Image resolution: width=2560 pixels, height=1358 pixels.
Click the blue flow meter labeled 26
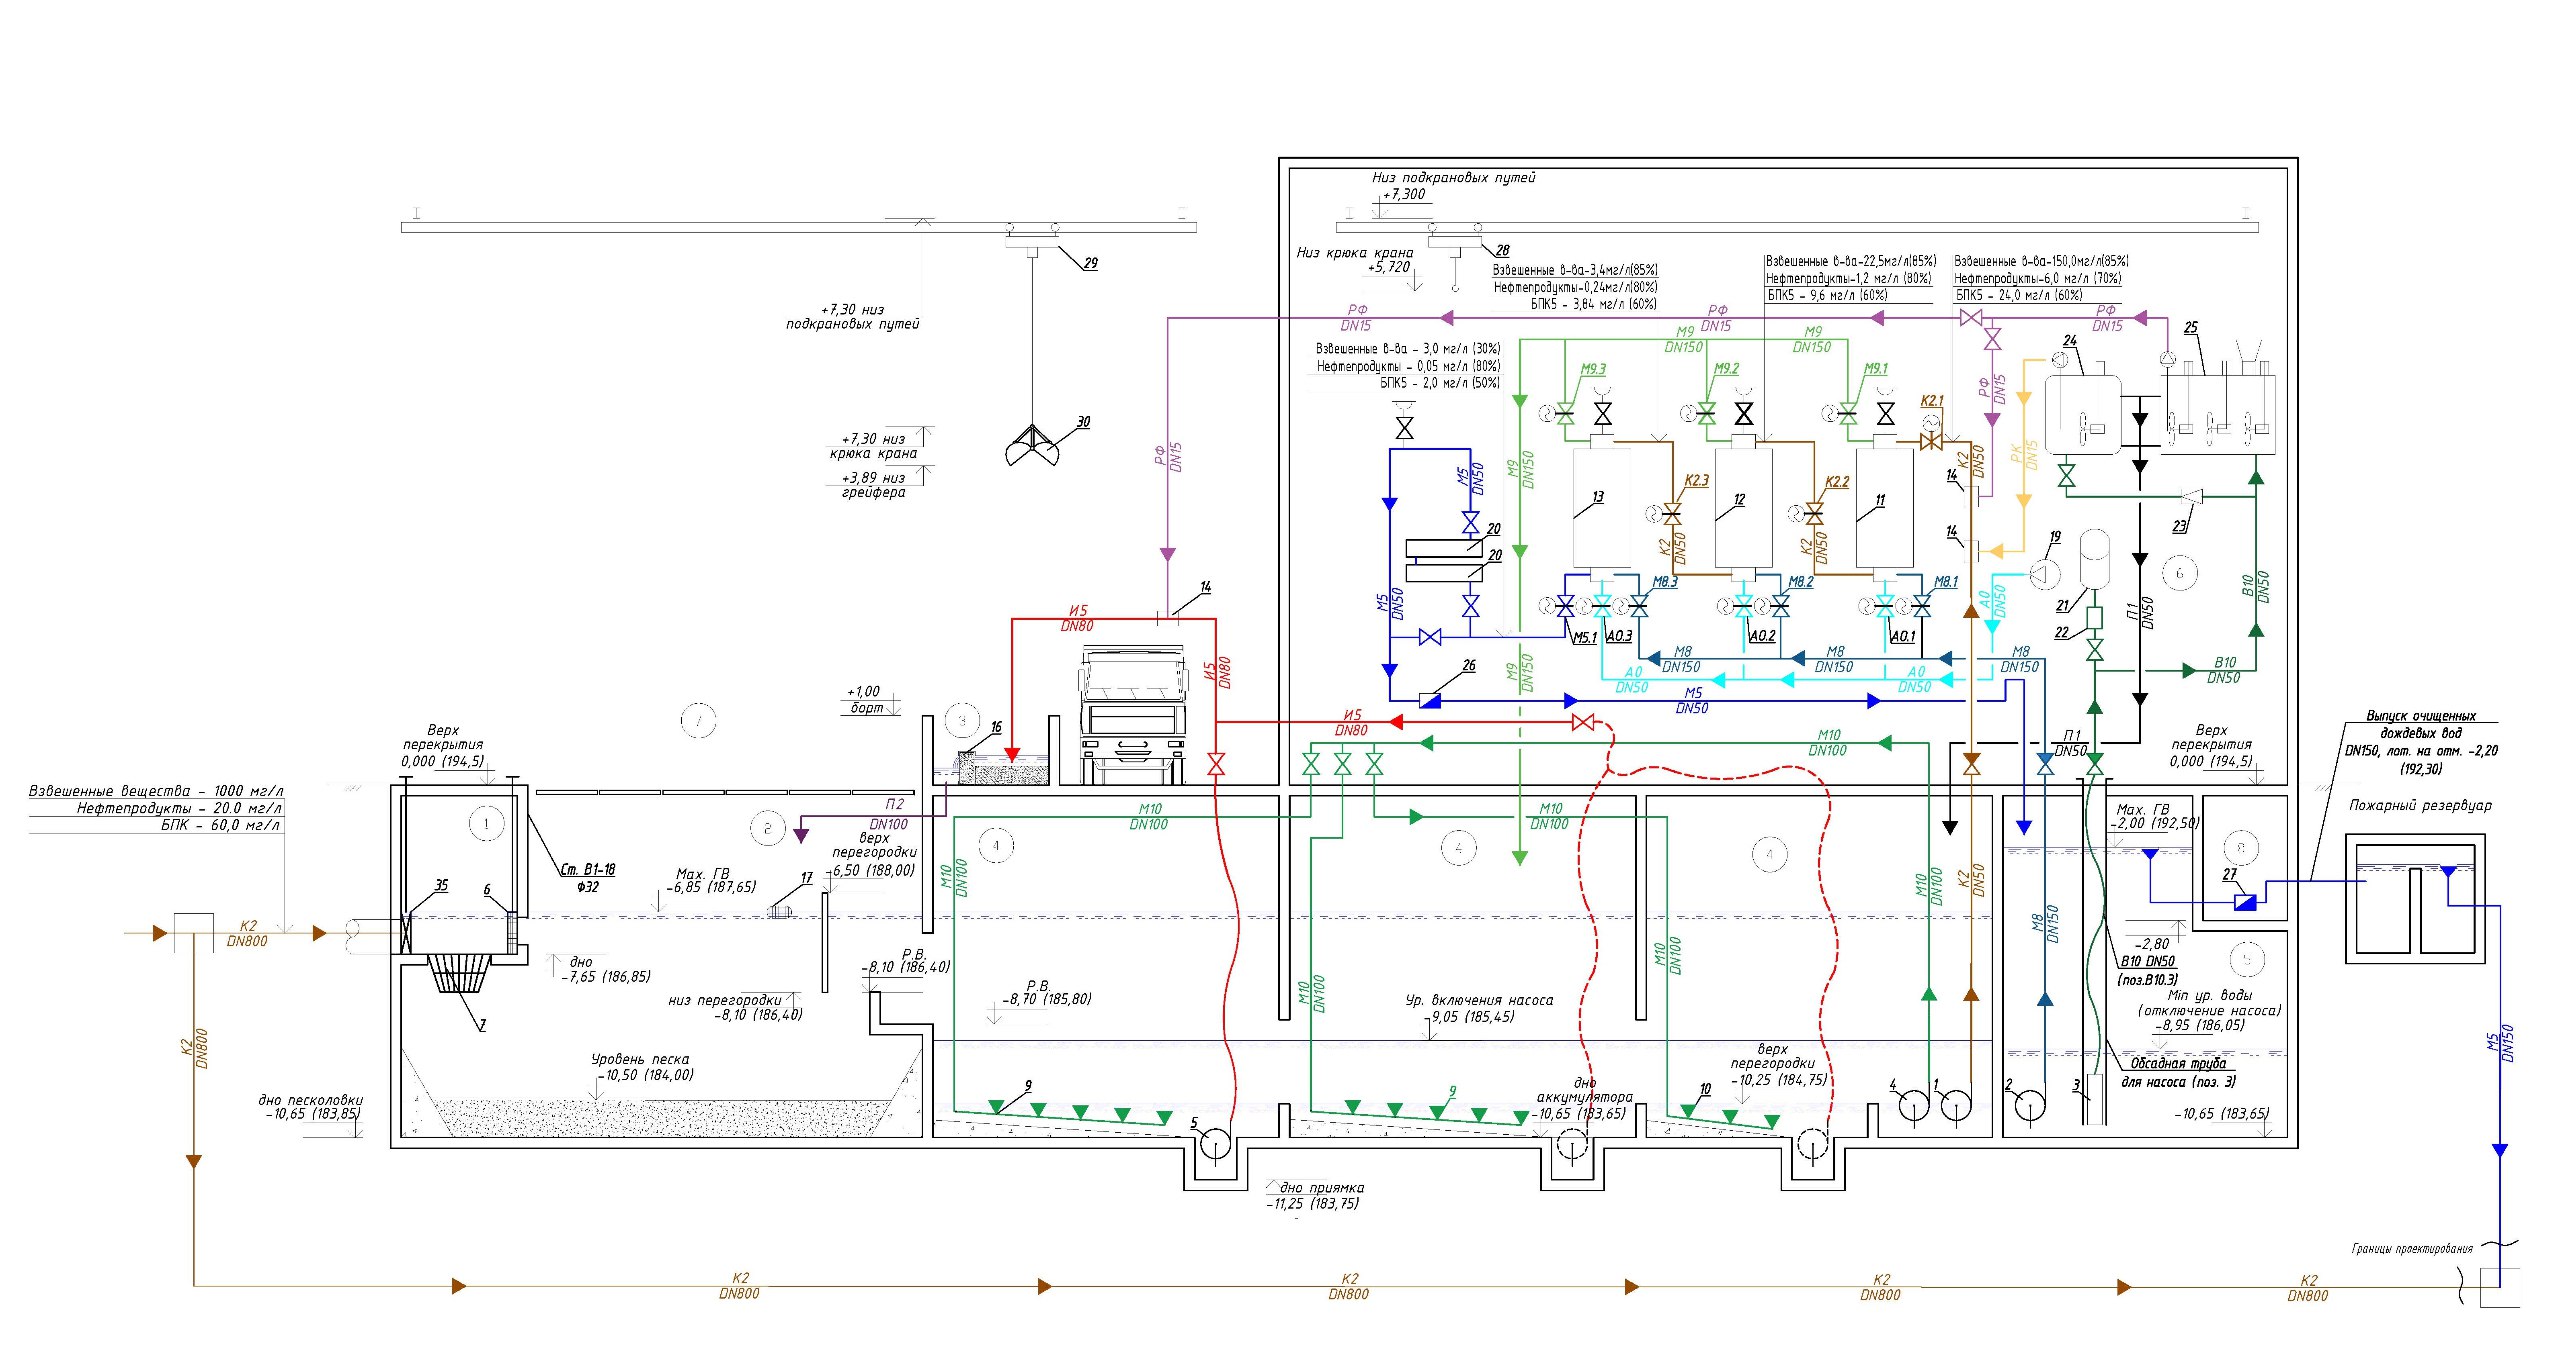1430,701
